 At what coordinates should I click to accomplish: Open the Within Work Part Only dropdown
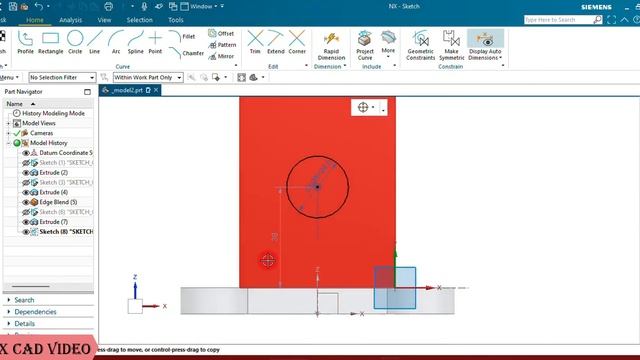(148, 77)
